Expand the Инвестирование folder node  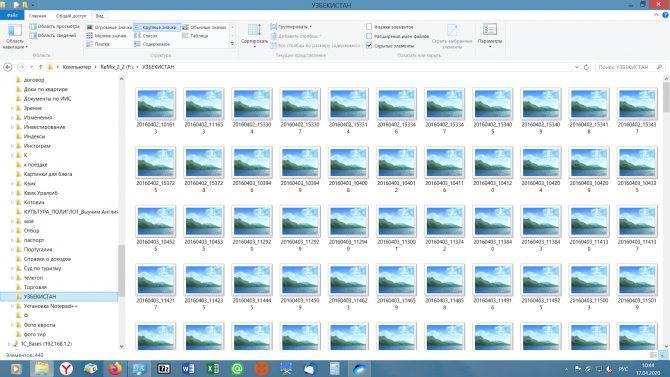[12, 127]
